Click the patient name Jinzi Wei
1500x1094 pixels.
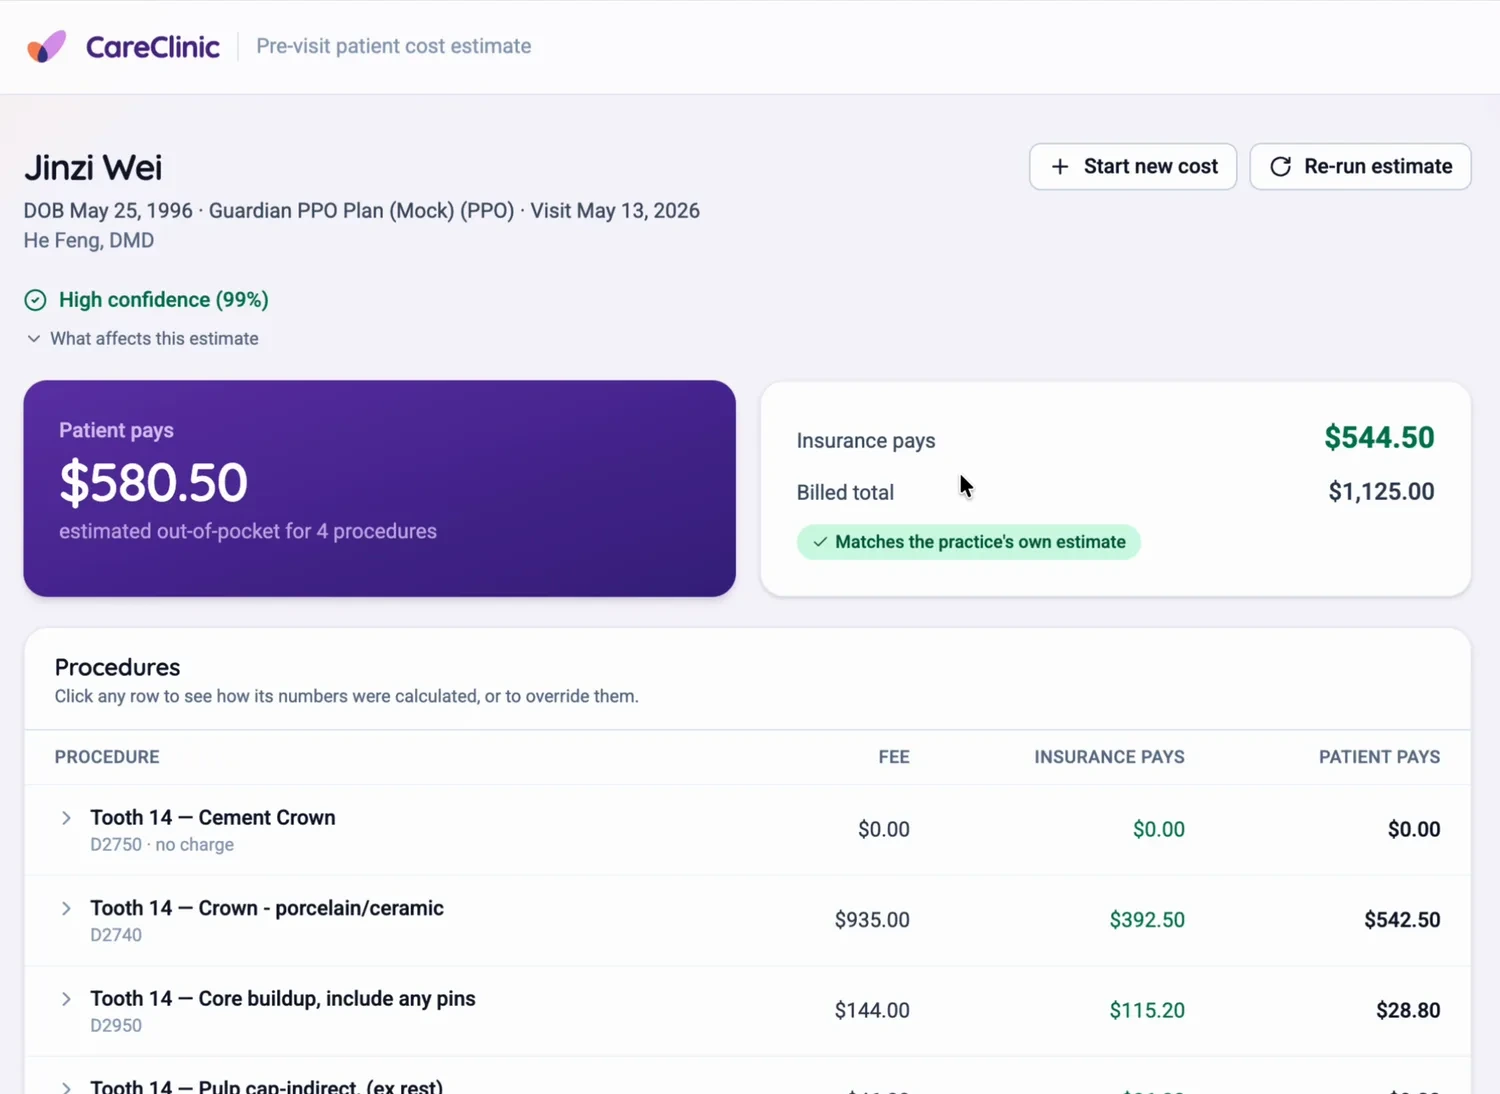pyautogui.click(x=93, y=167)
